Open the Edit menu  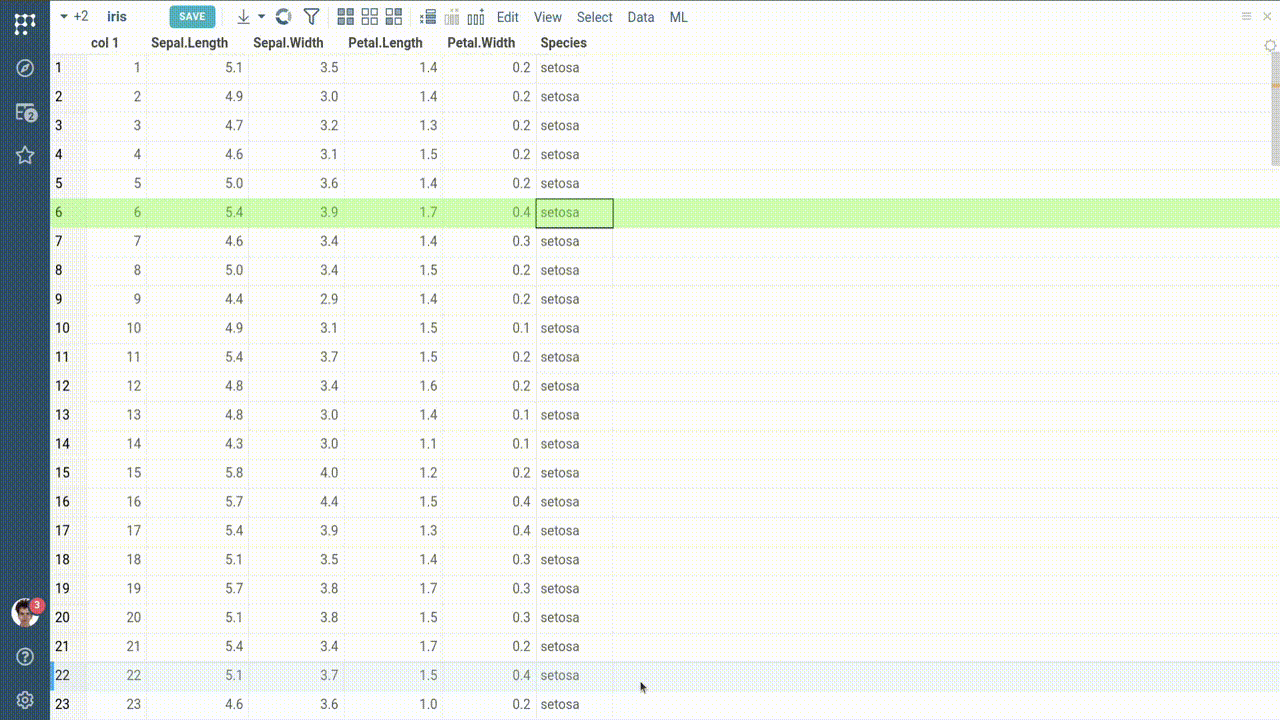pos(508,17)
